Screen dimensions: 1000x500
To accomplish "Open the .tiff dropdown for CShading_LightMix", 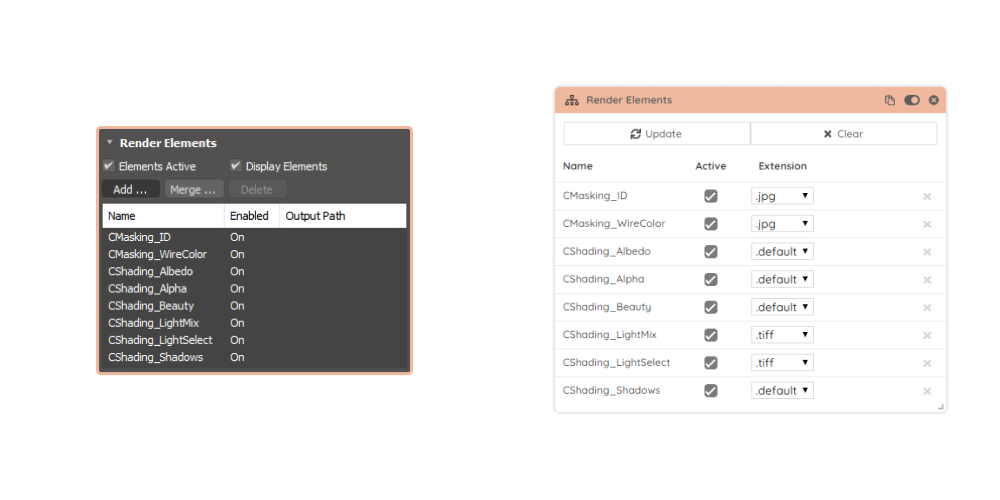I will click(x=783, y=334).
